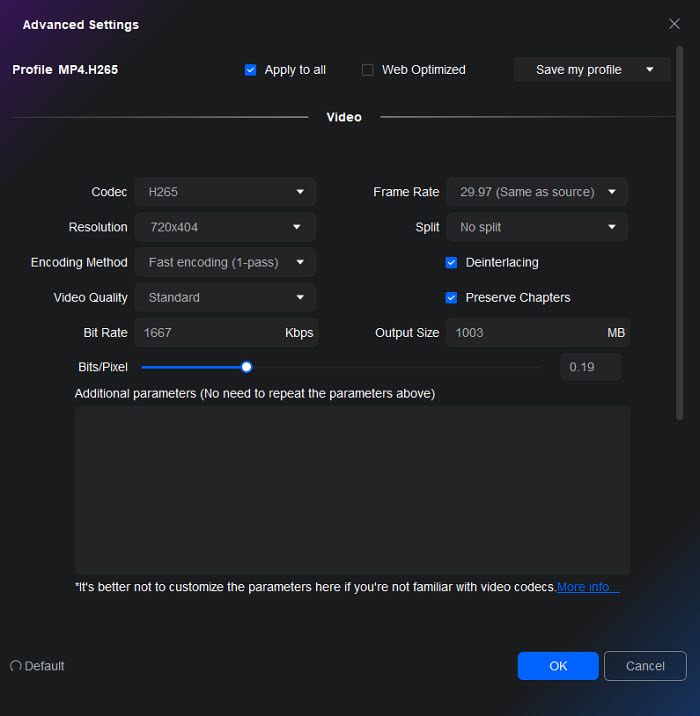
Task: Open the Video Quality Standard dropdown
Action: pyautogui.click(x=225, y=297)
